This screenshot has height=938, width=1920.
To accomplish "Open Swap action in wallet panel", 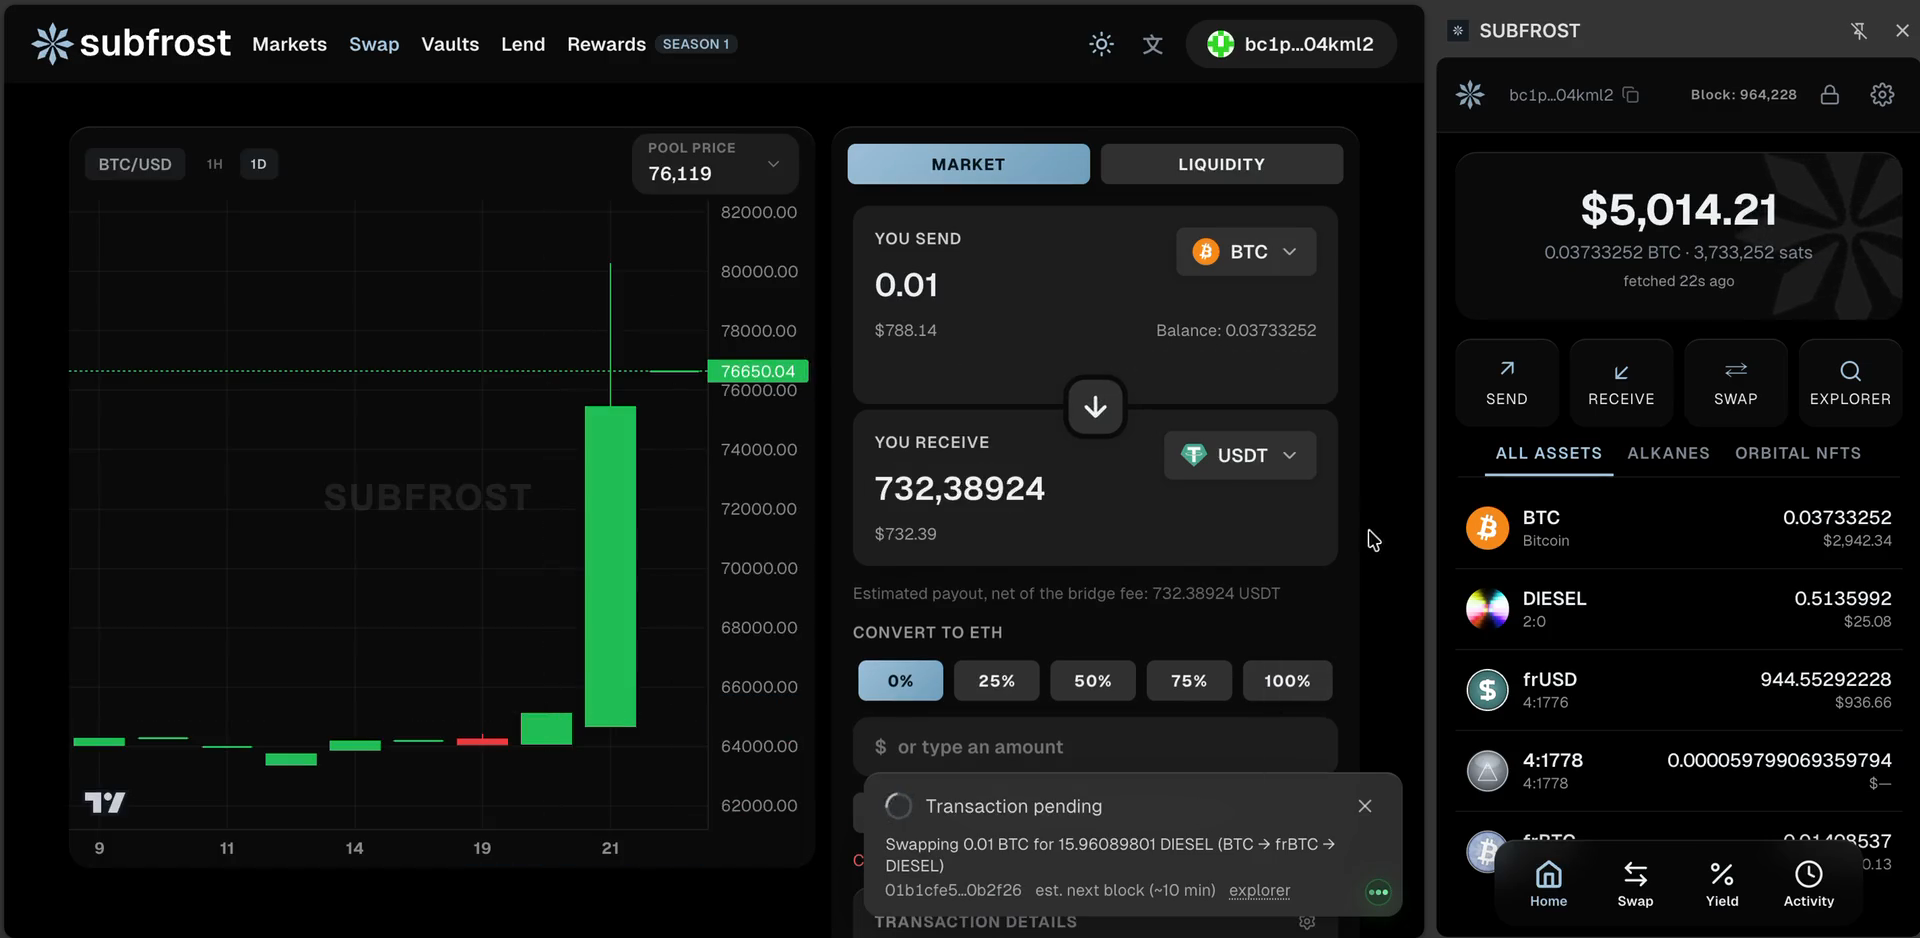I will tap(1736, 383).
